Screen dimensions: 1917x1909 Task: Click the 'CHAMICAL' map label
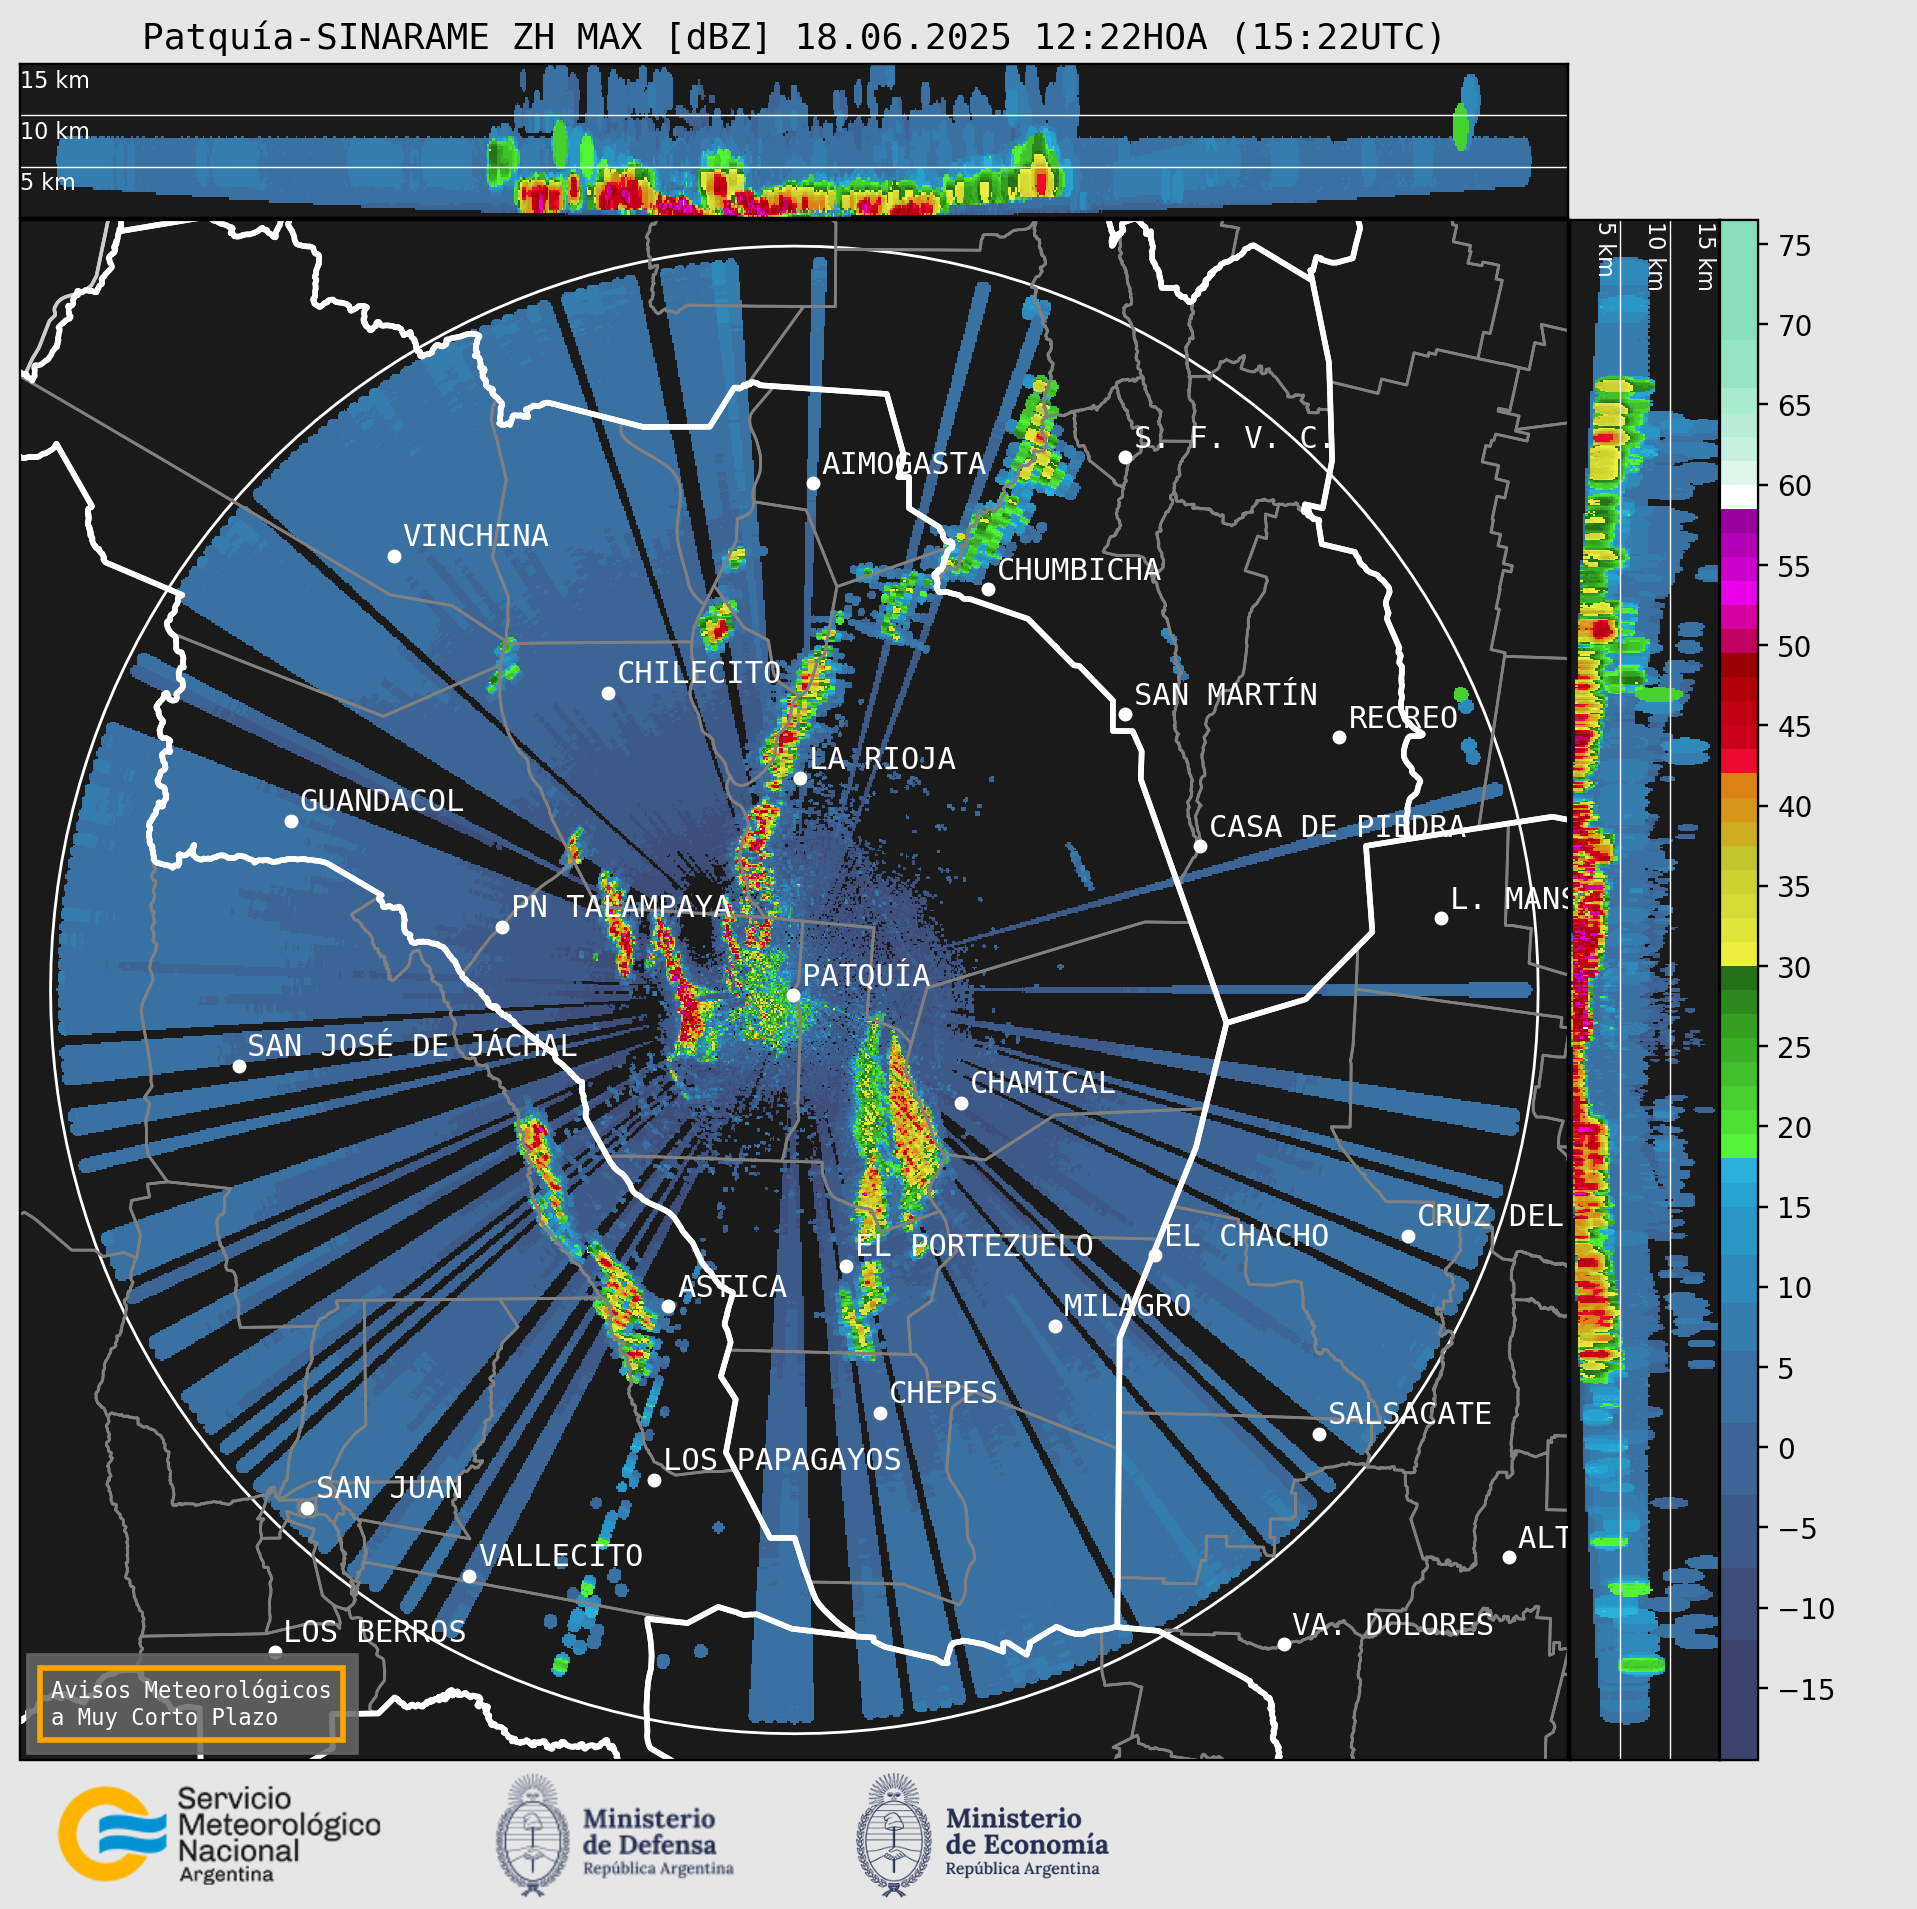click(x=1042, y=1083)
